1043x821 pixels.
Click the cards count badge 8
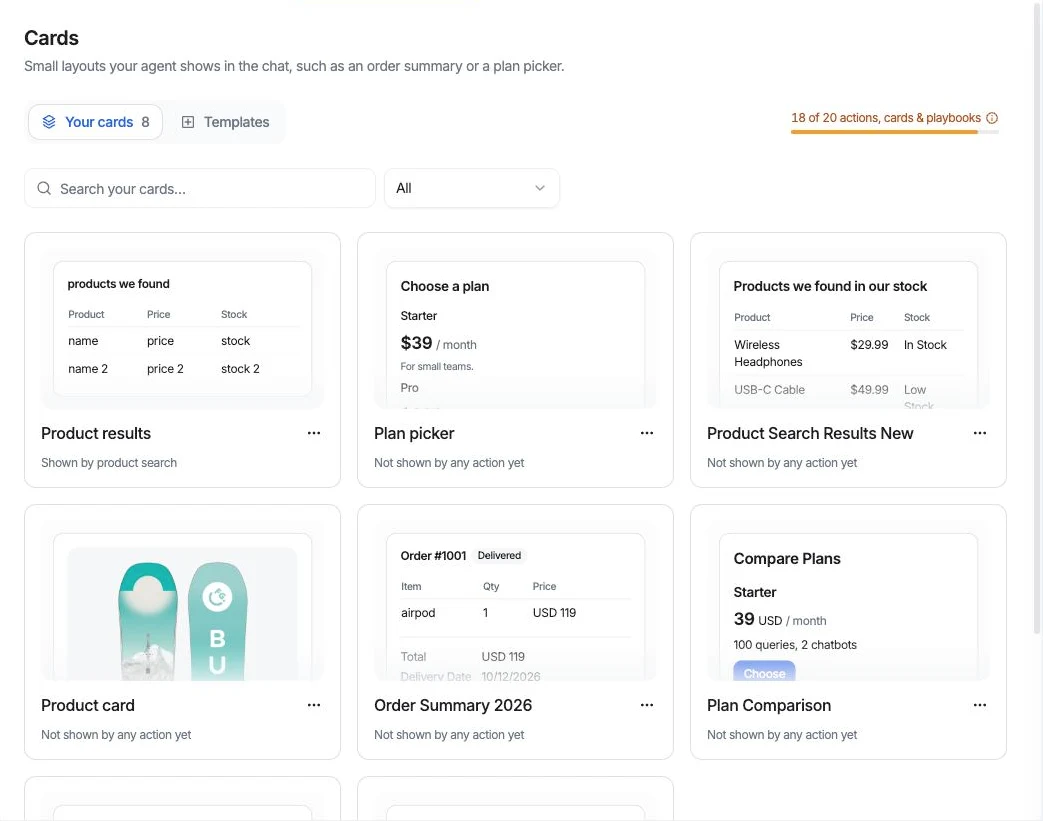tap(145, 122)
